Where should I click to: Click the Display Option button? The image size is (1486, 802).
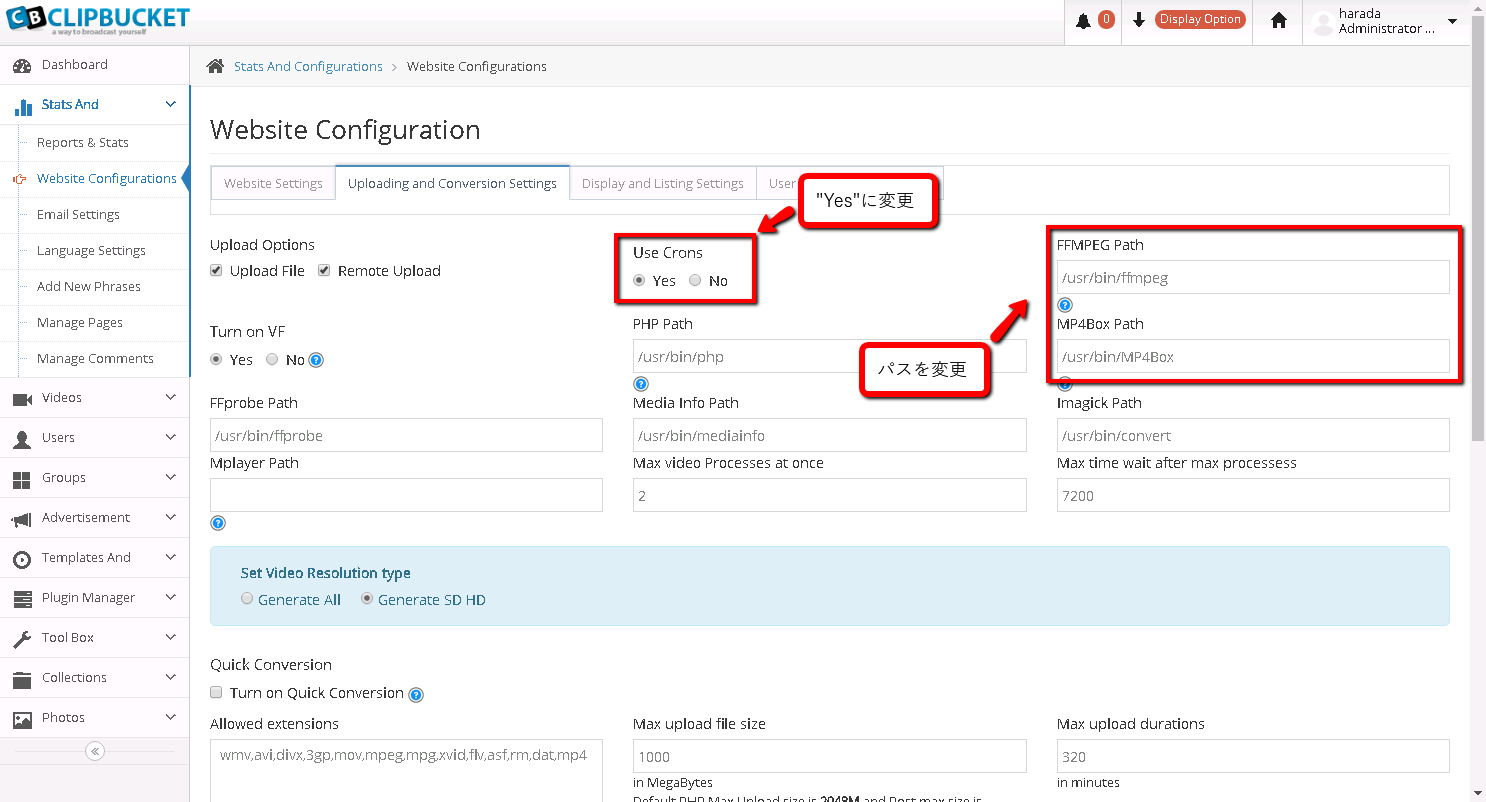tap(1199, 20)
